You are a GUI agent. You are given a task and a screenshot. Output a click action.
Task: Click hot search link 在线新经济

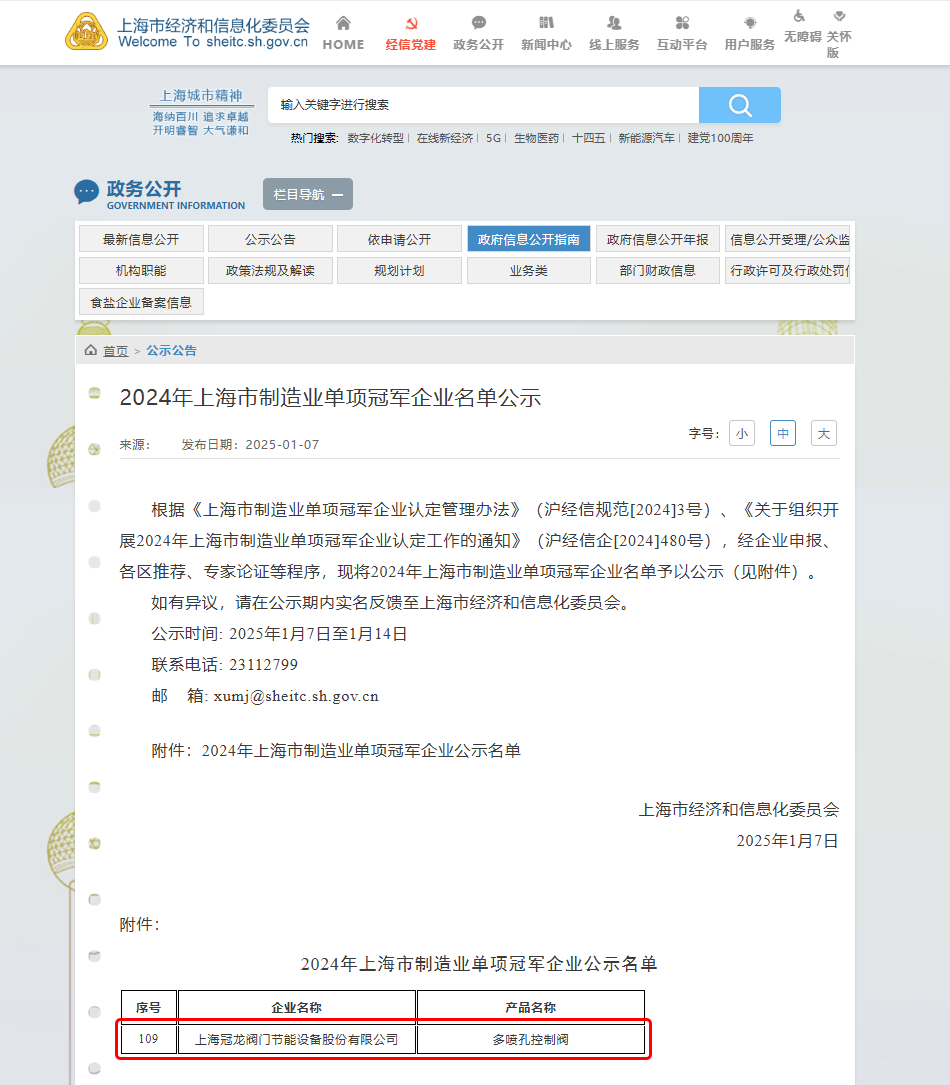click(445, 138)
